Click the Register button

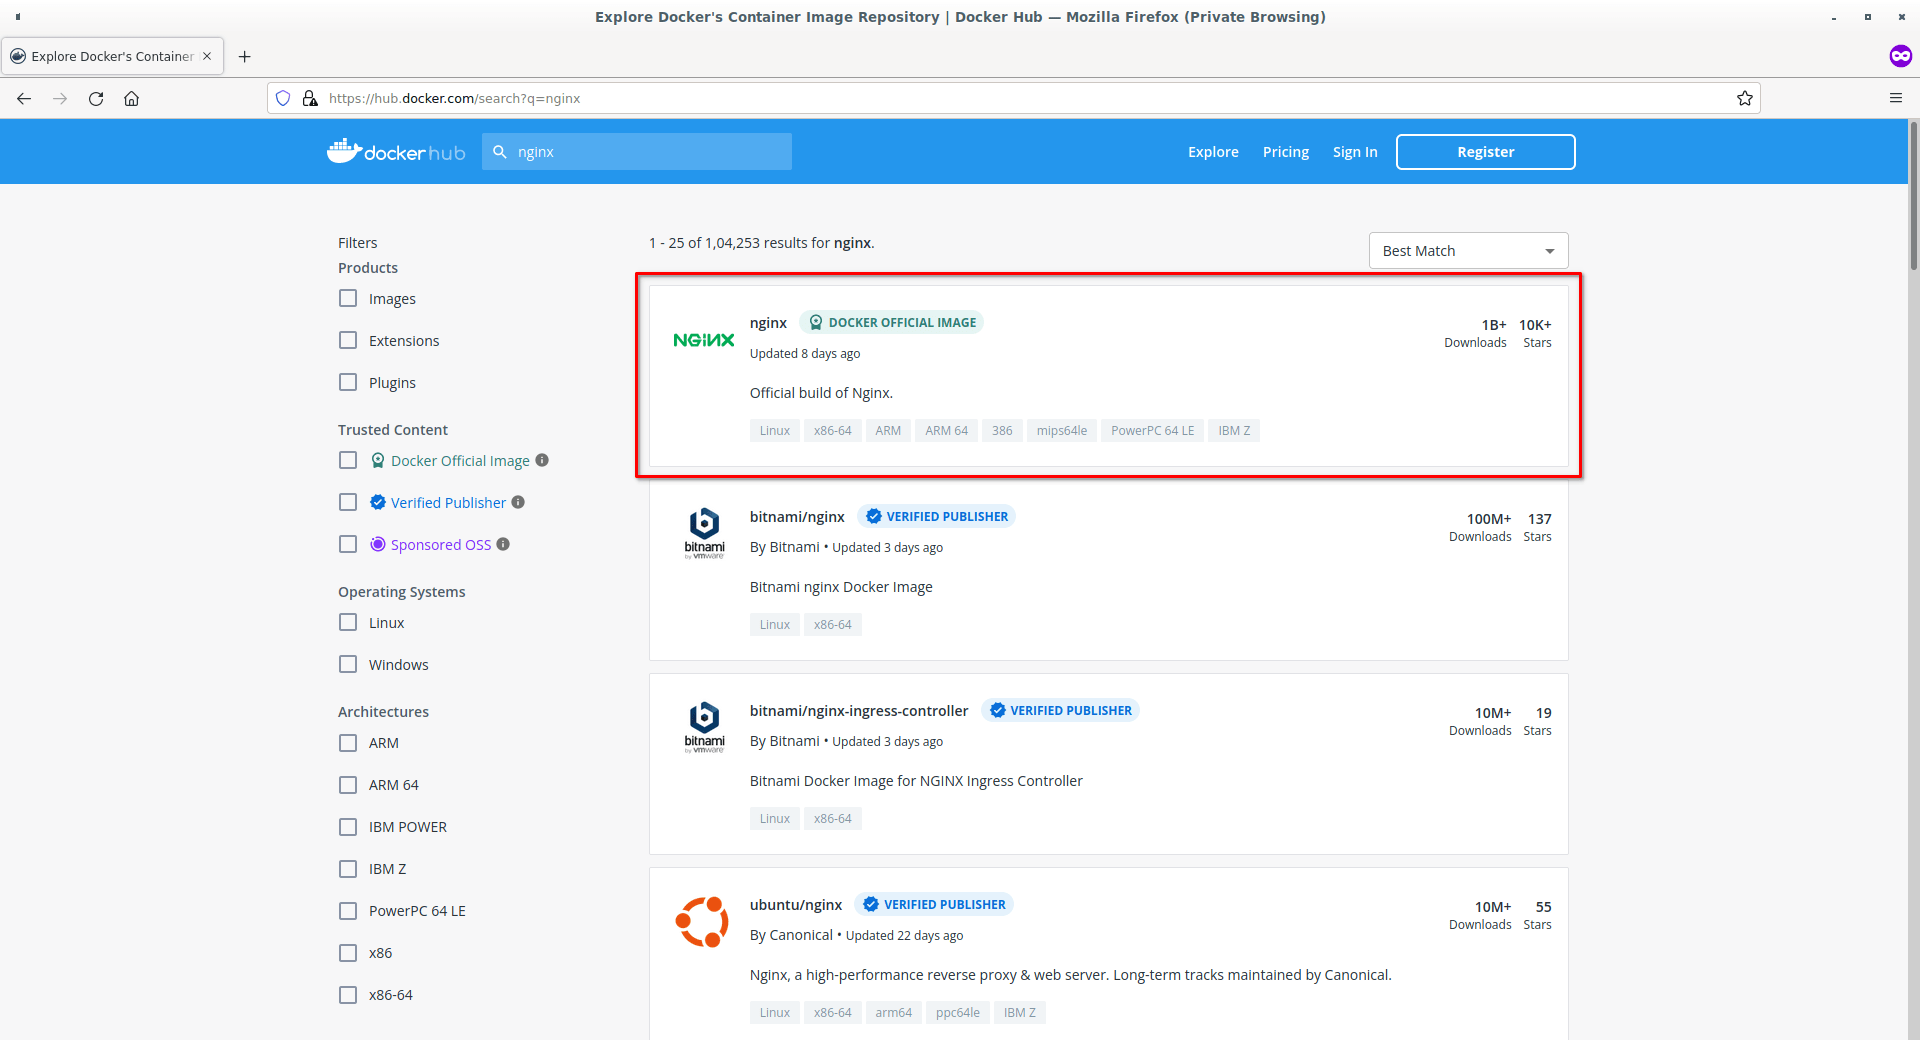(x=1485, y=151)
